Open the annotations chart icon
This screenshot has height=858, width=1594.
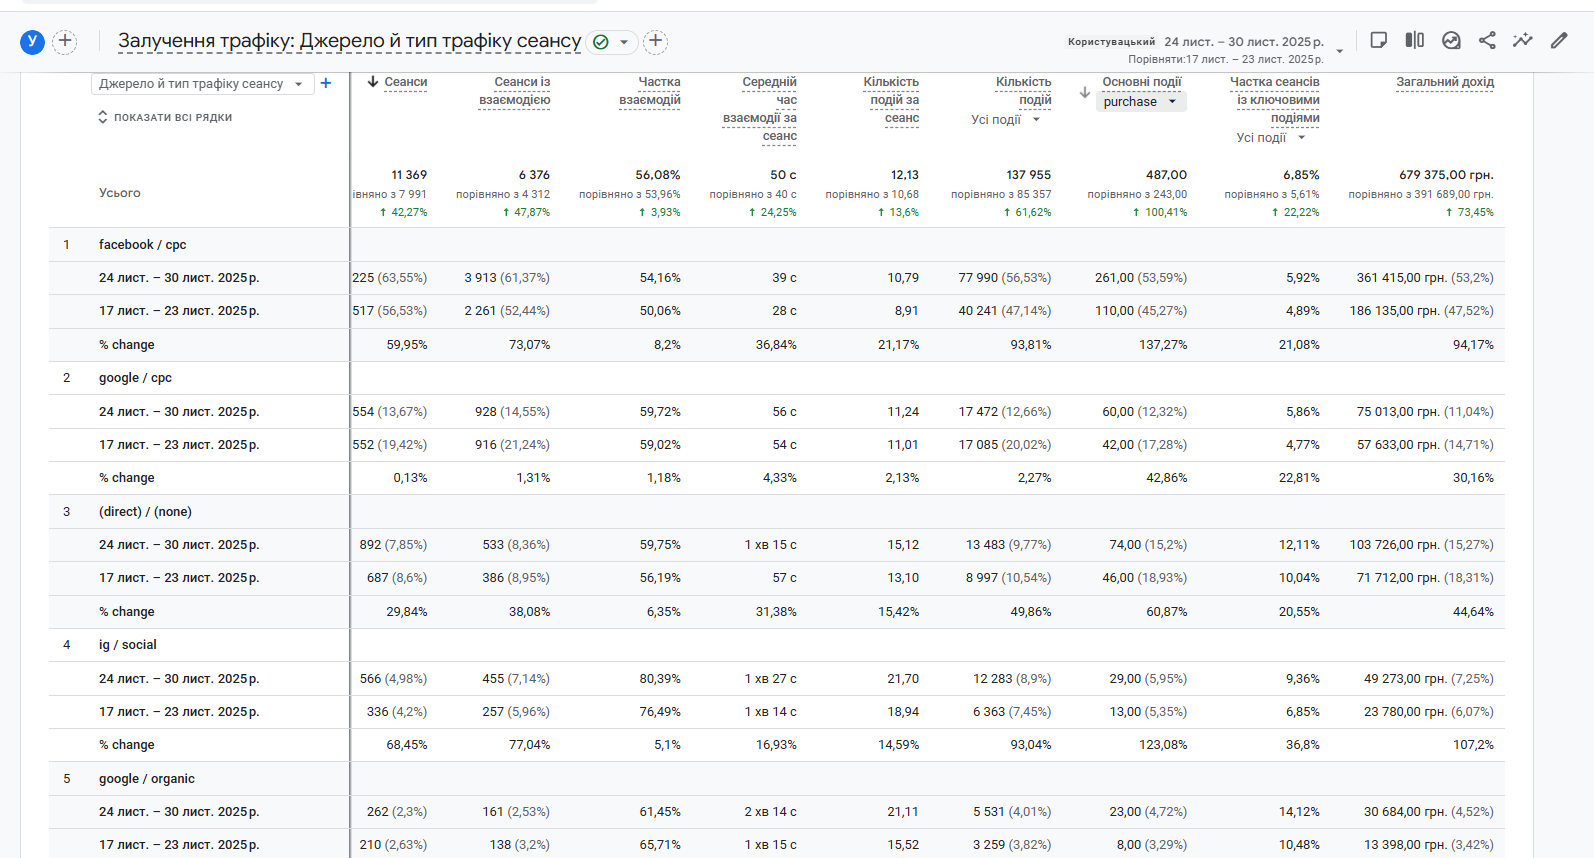1451,40
